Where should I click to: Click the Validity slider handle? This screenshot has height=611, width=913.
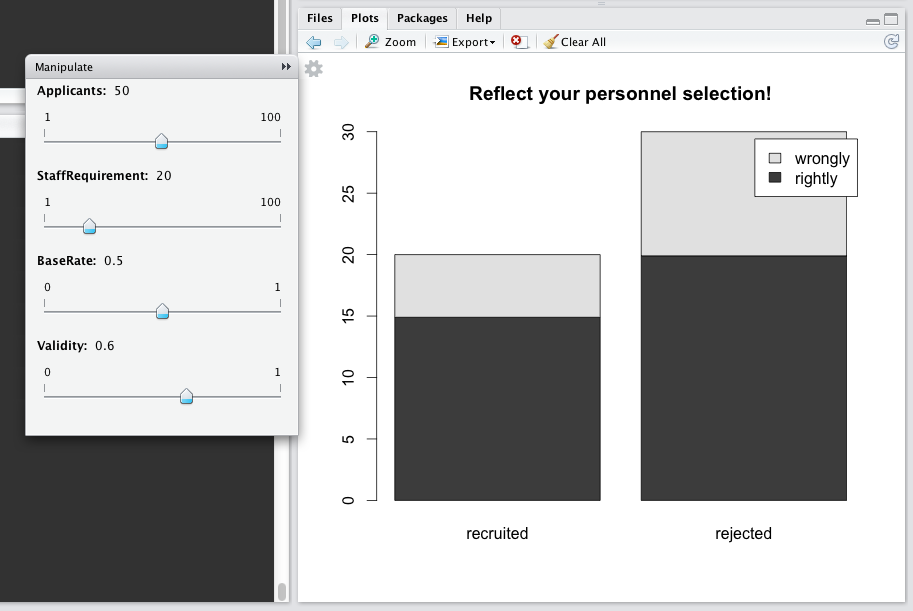coord(186,397)
